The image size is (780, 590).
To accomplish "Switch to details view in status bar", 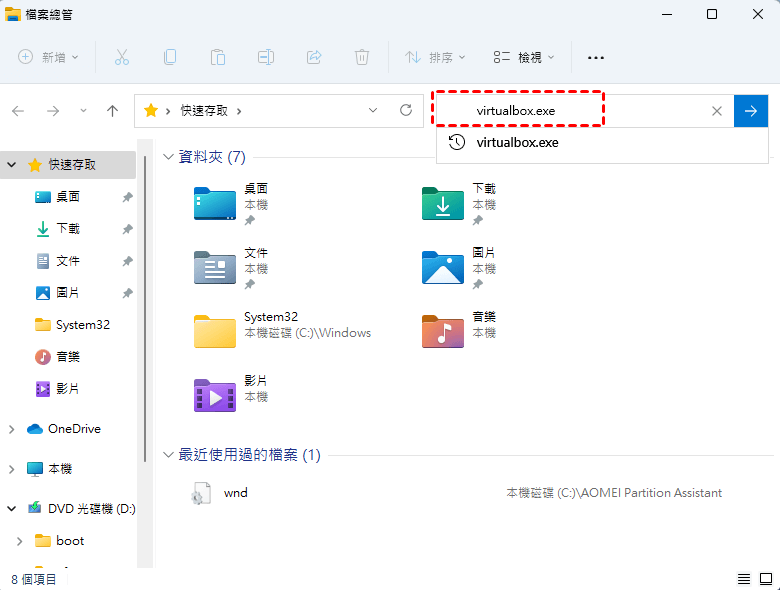I will 744,579.
